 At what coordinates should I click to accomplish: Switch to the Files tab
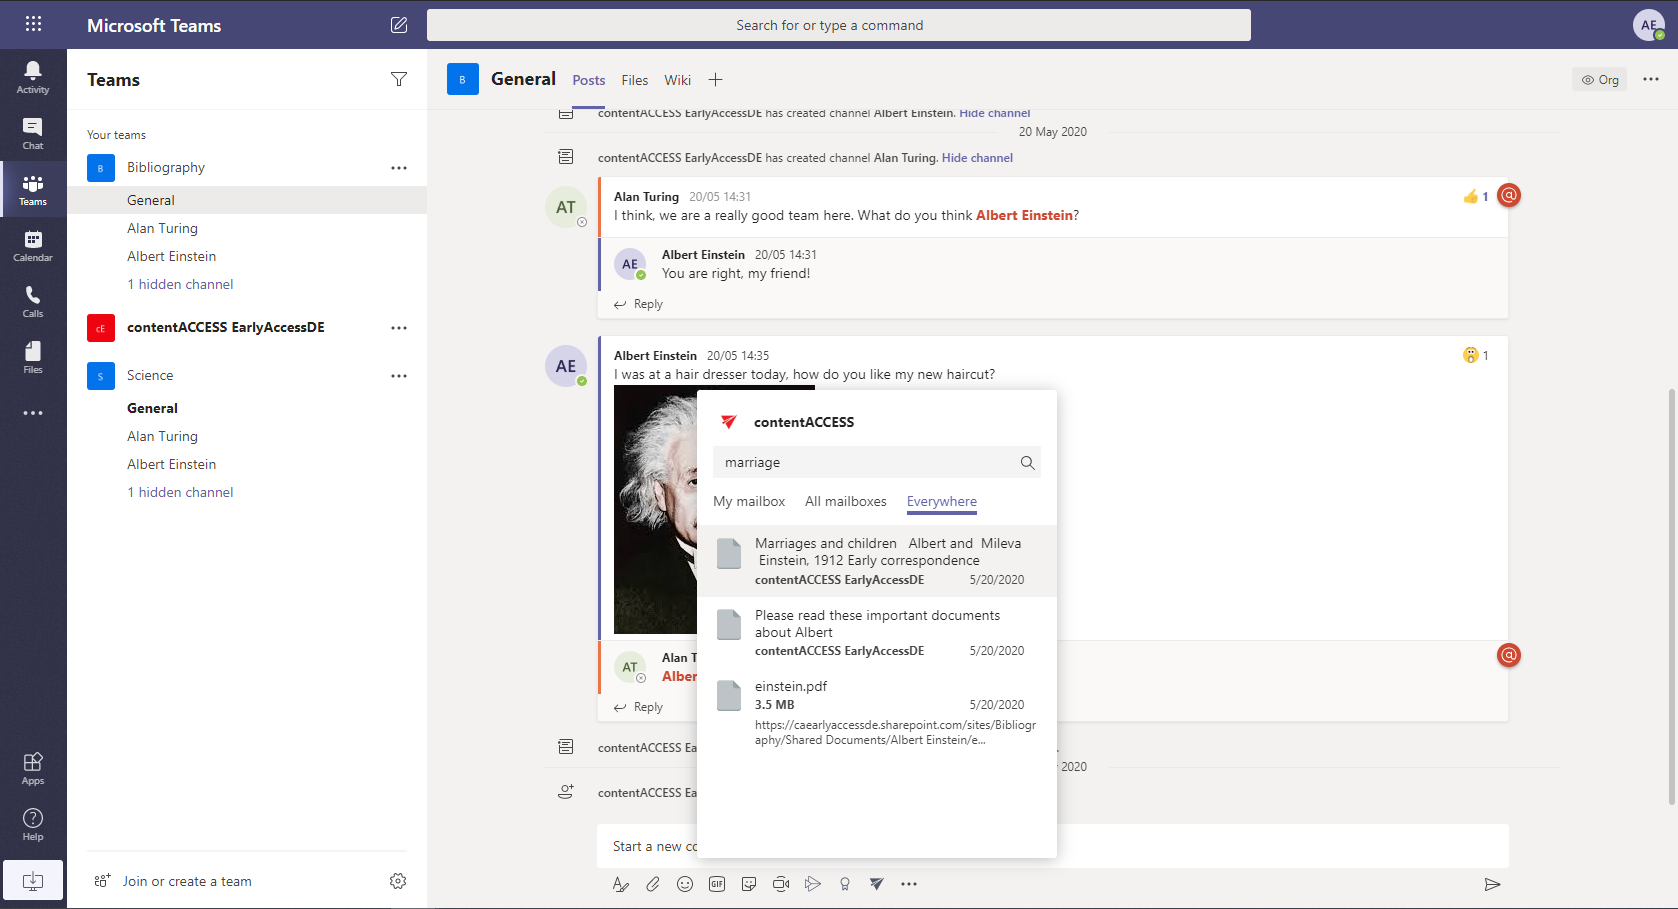(x=634, y=80)
